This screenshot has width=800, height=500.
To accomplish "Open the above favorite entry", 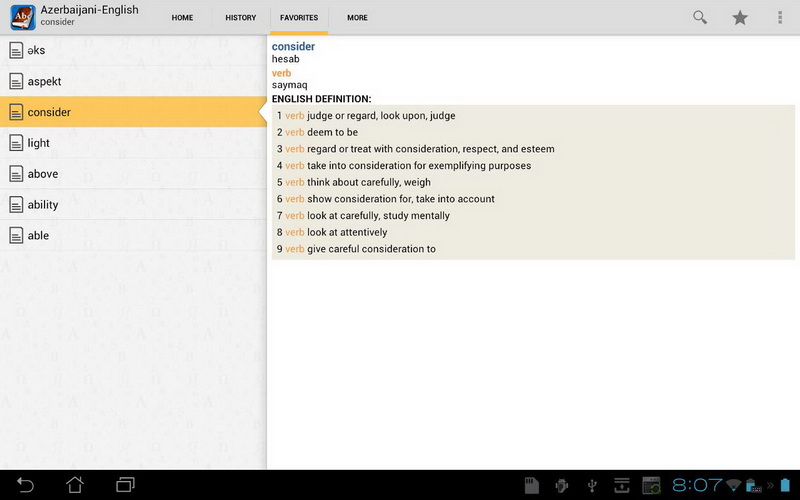I will click(133, 174).
